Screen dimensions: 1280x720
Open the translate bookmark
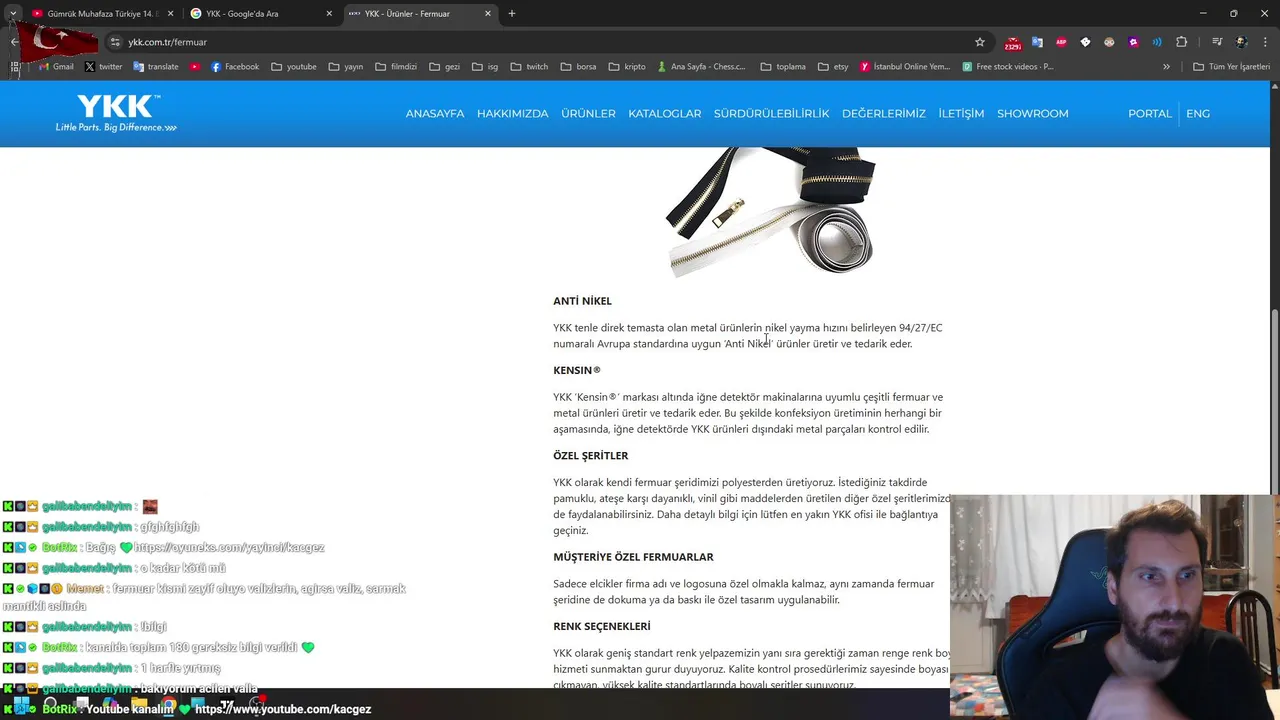click(156, 67)
